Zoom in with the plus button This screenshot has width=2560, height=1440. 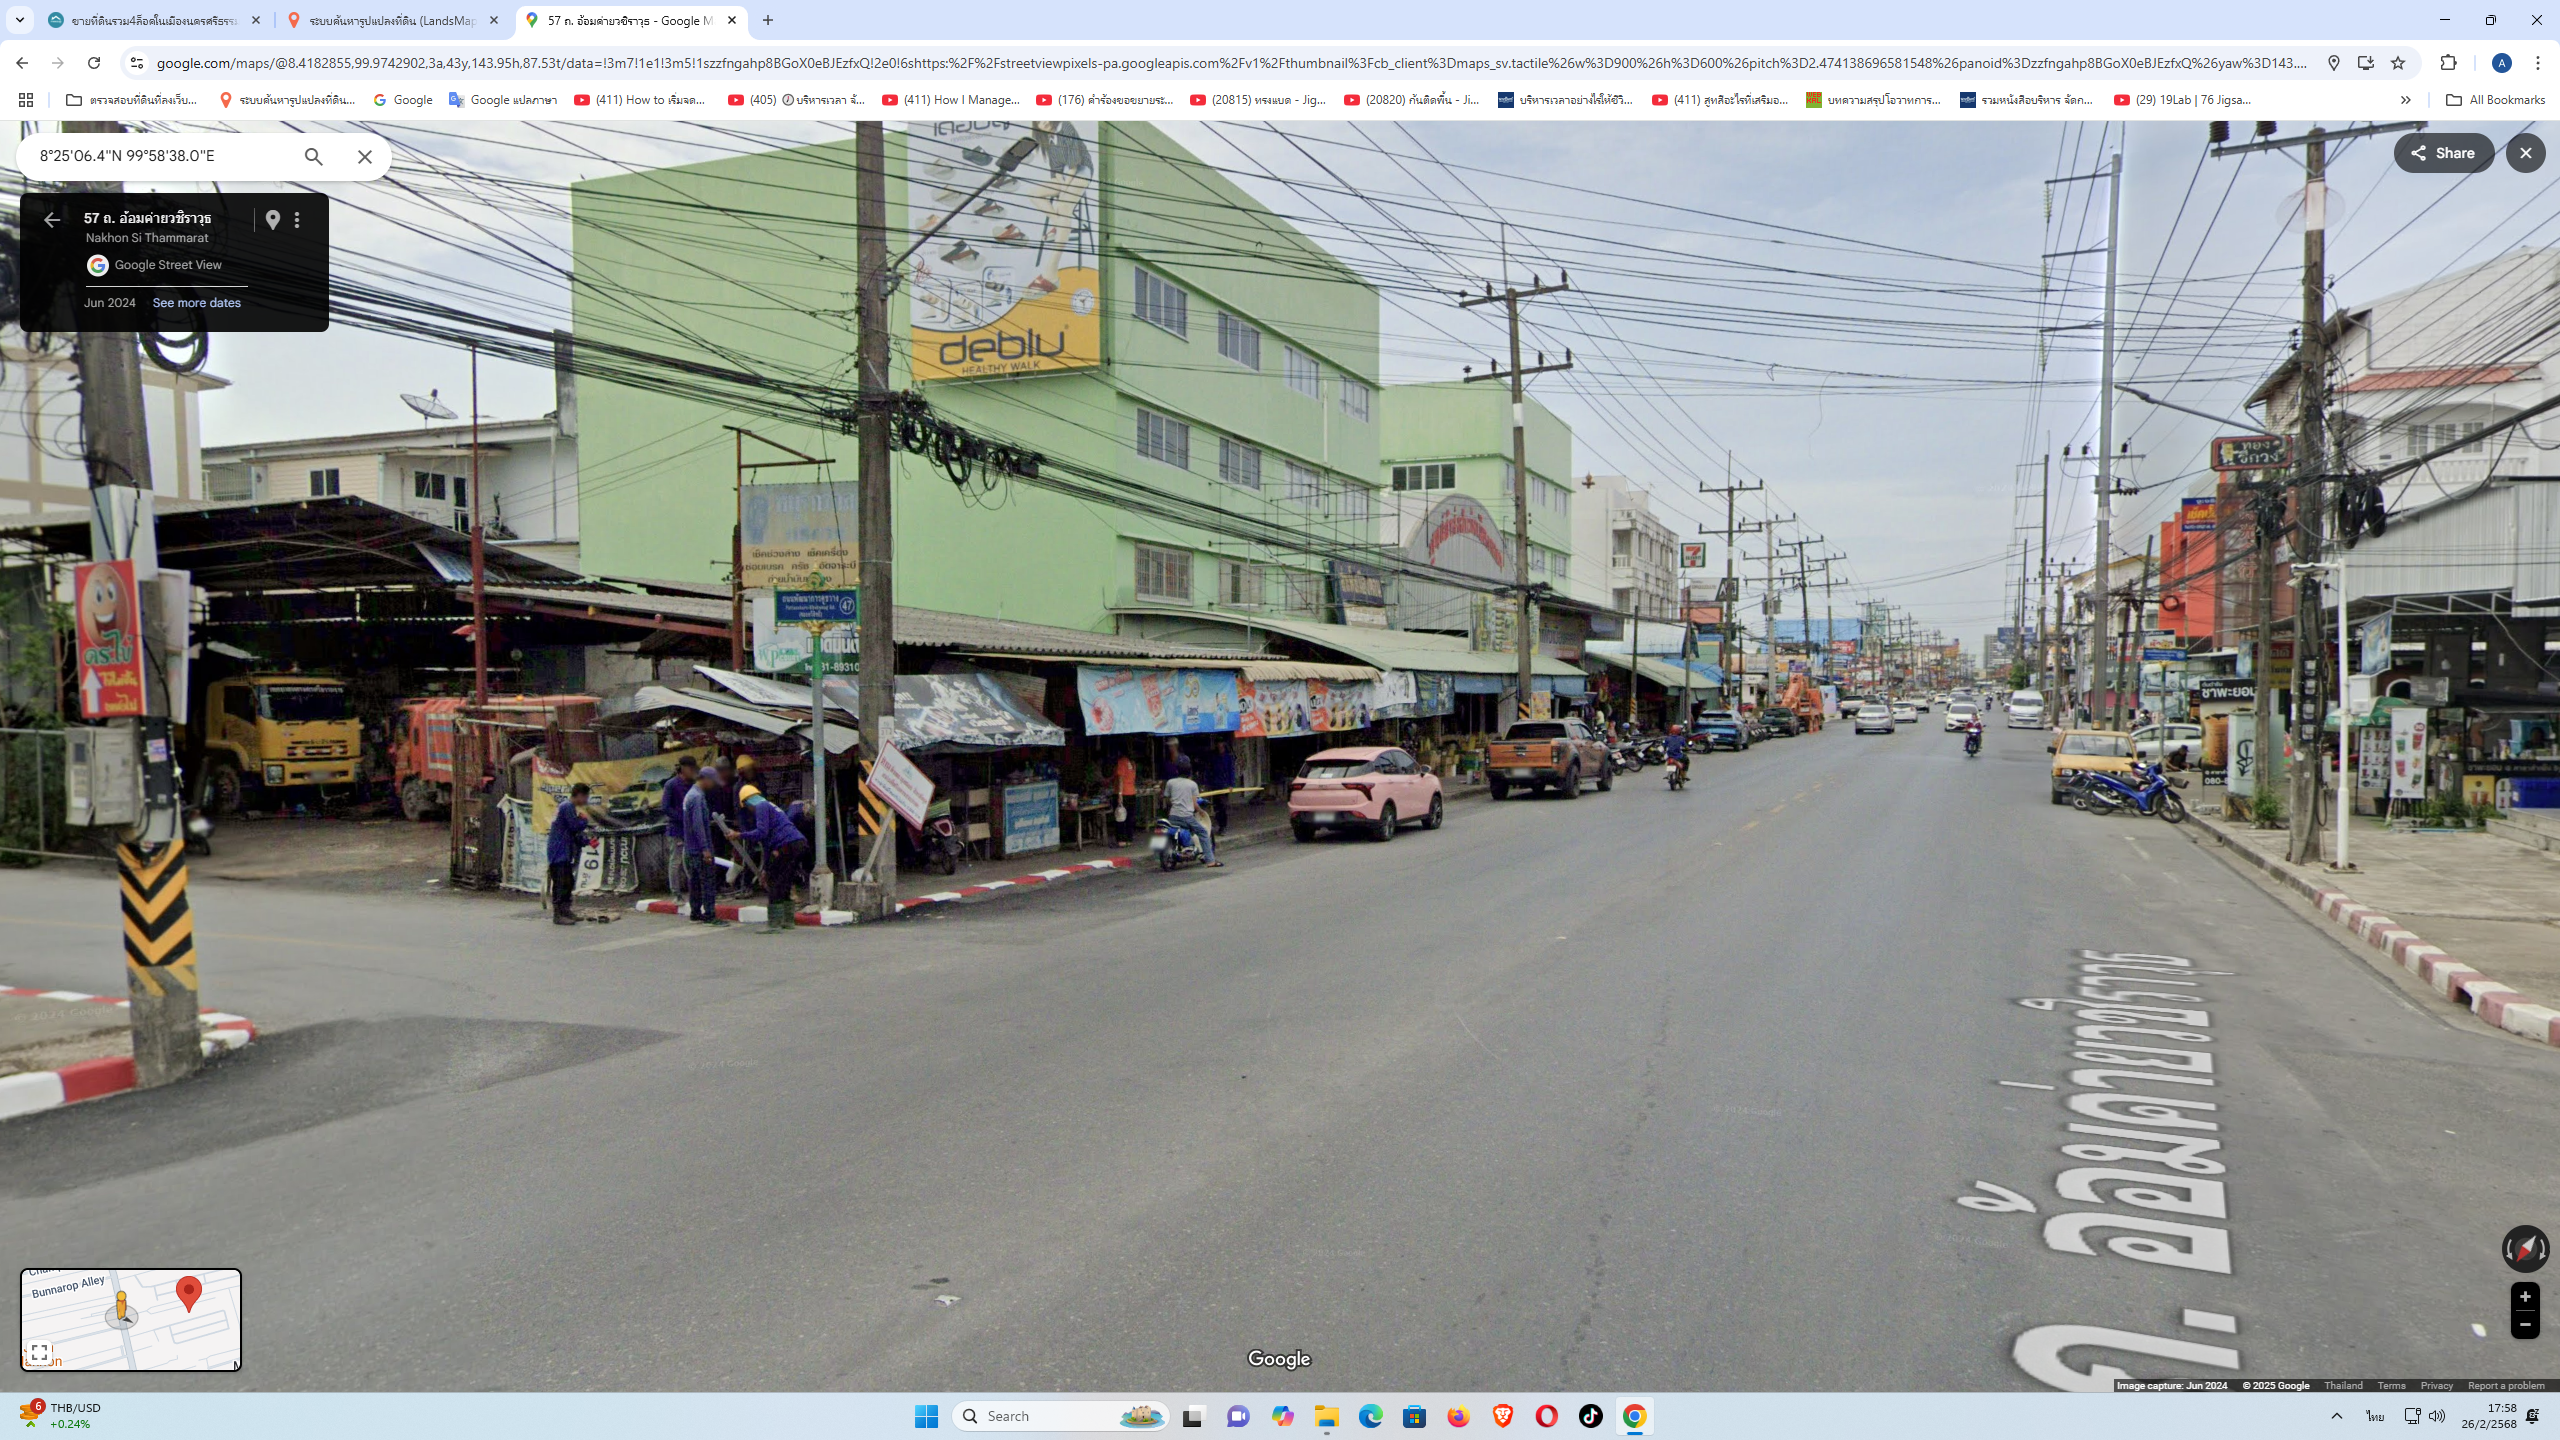coord(2525,1297)
